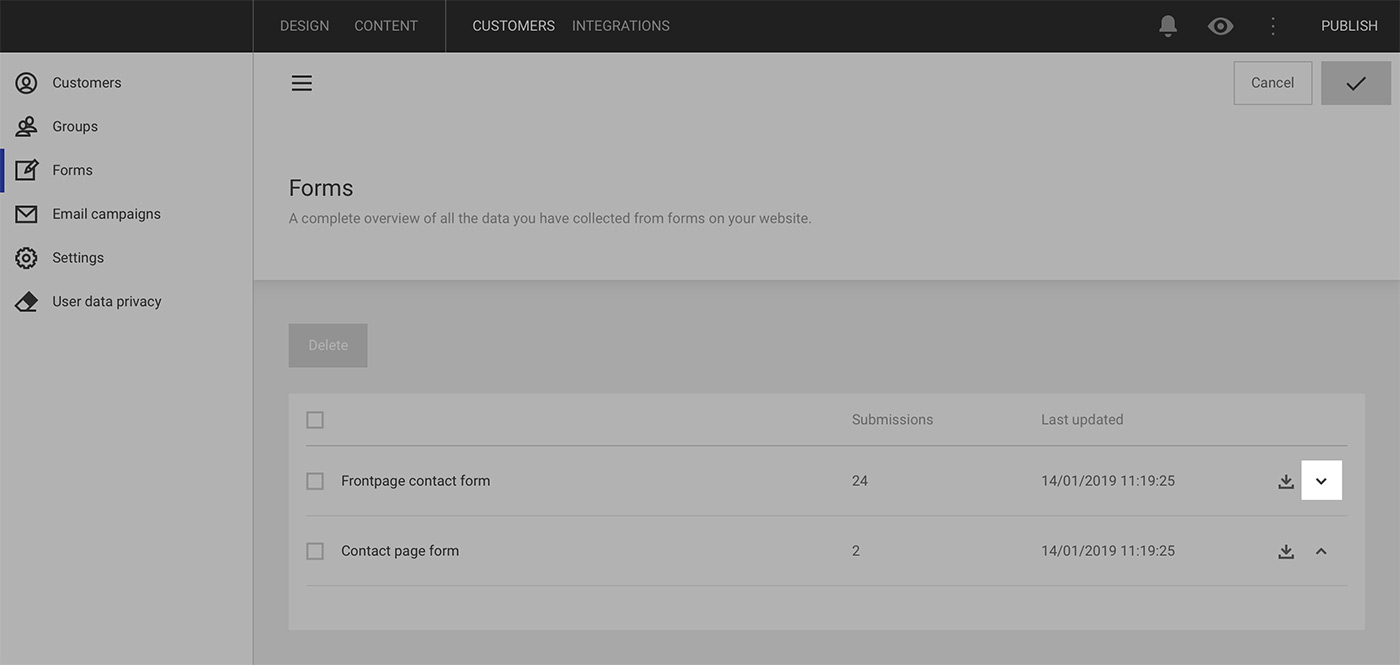Open the Content tab
Image resolution: width=1400 pixels, height=665 pixels.
[x=386, y=26]
